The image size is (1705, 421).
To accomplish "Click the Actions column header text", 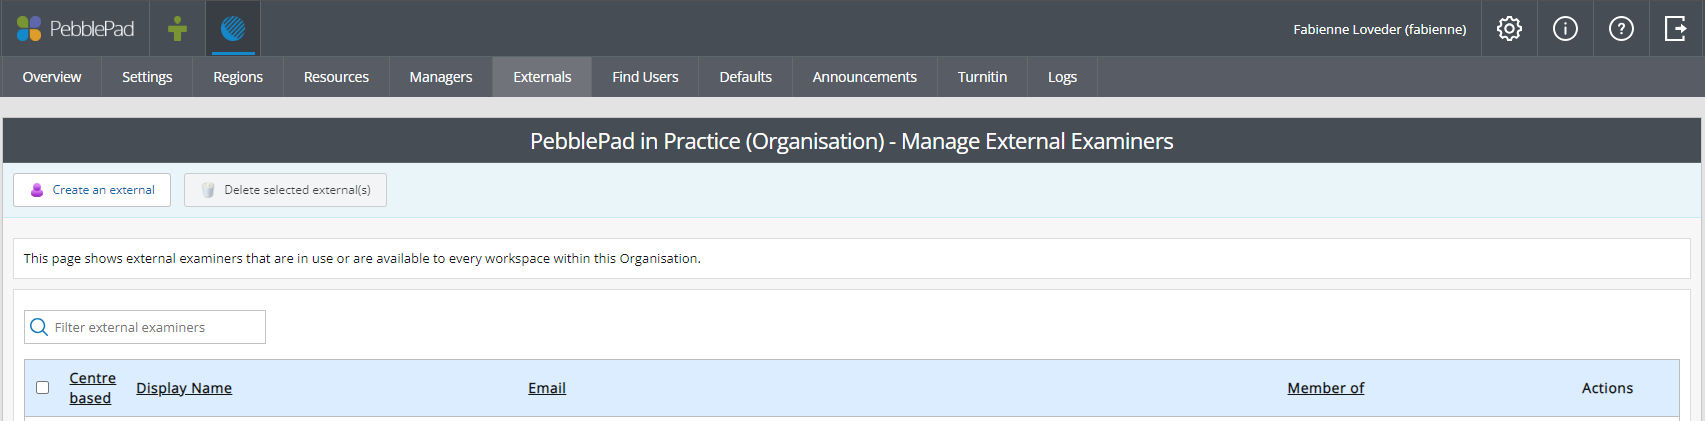I will point(1607,388).
